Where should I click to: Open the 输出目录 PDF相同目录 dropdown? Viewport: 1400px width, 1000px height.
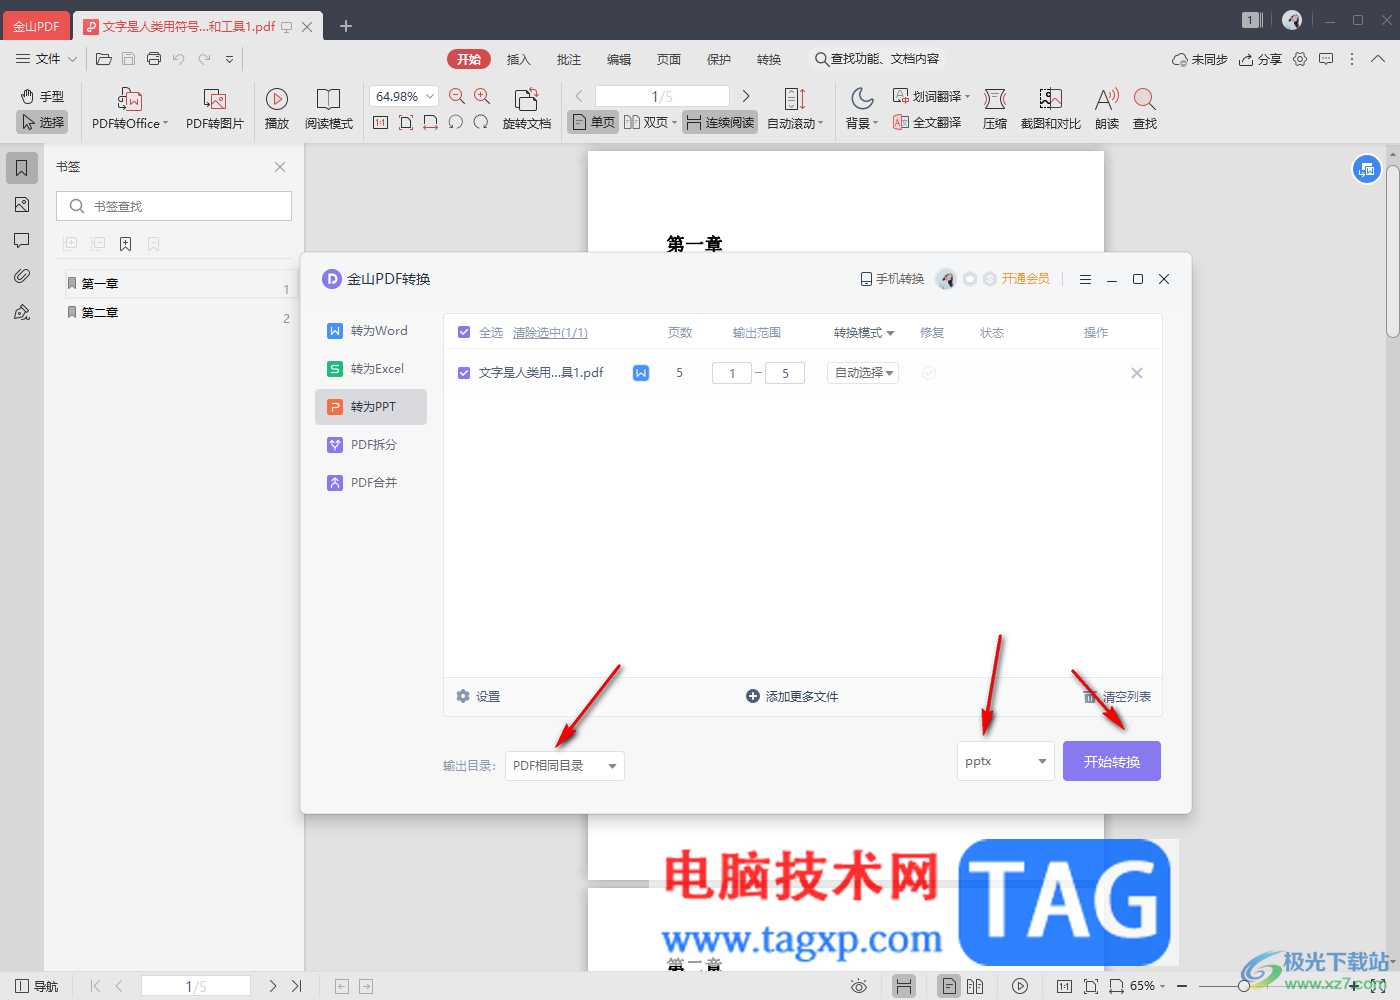pyautogui.click(x=565, y=766)
